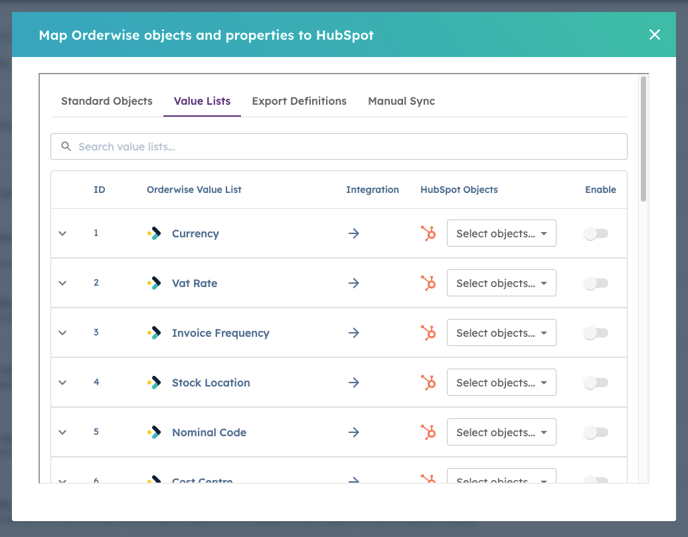The height and width of the screenshot is (537, 688).
Task: Click the integration arrow in Nominal Code row
Action: (x=354, y=432)
